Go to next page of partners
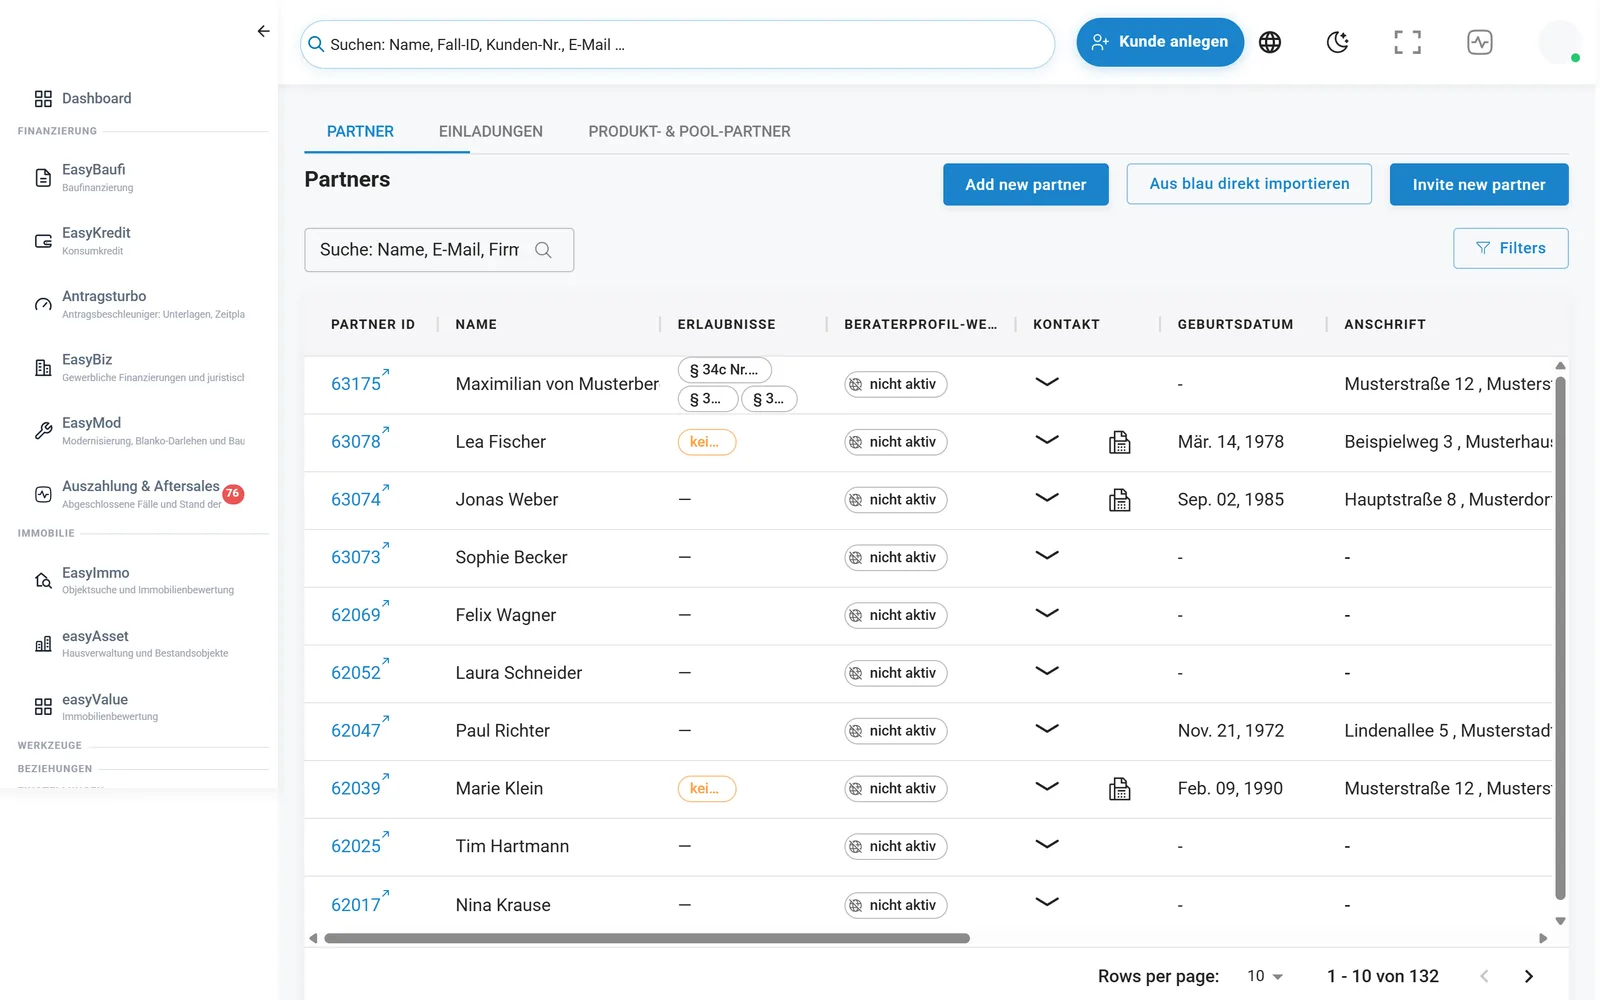Image resolution: width=1600 pixels, height=1000 pixels. [x=1528, y=976]
